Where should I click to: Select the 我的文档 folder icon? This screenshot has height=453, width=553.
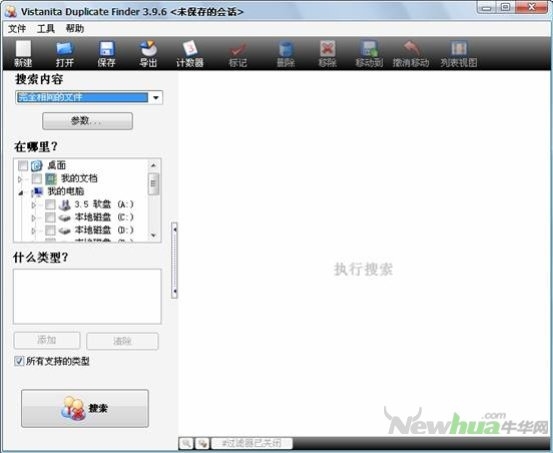coord(51,178)
